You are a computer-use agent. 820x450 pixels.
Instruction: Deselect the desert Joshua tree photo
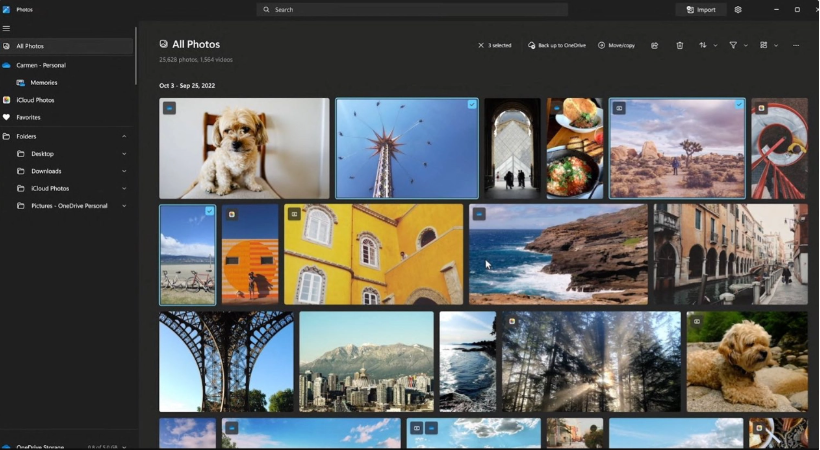pos(739,104)
